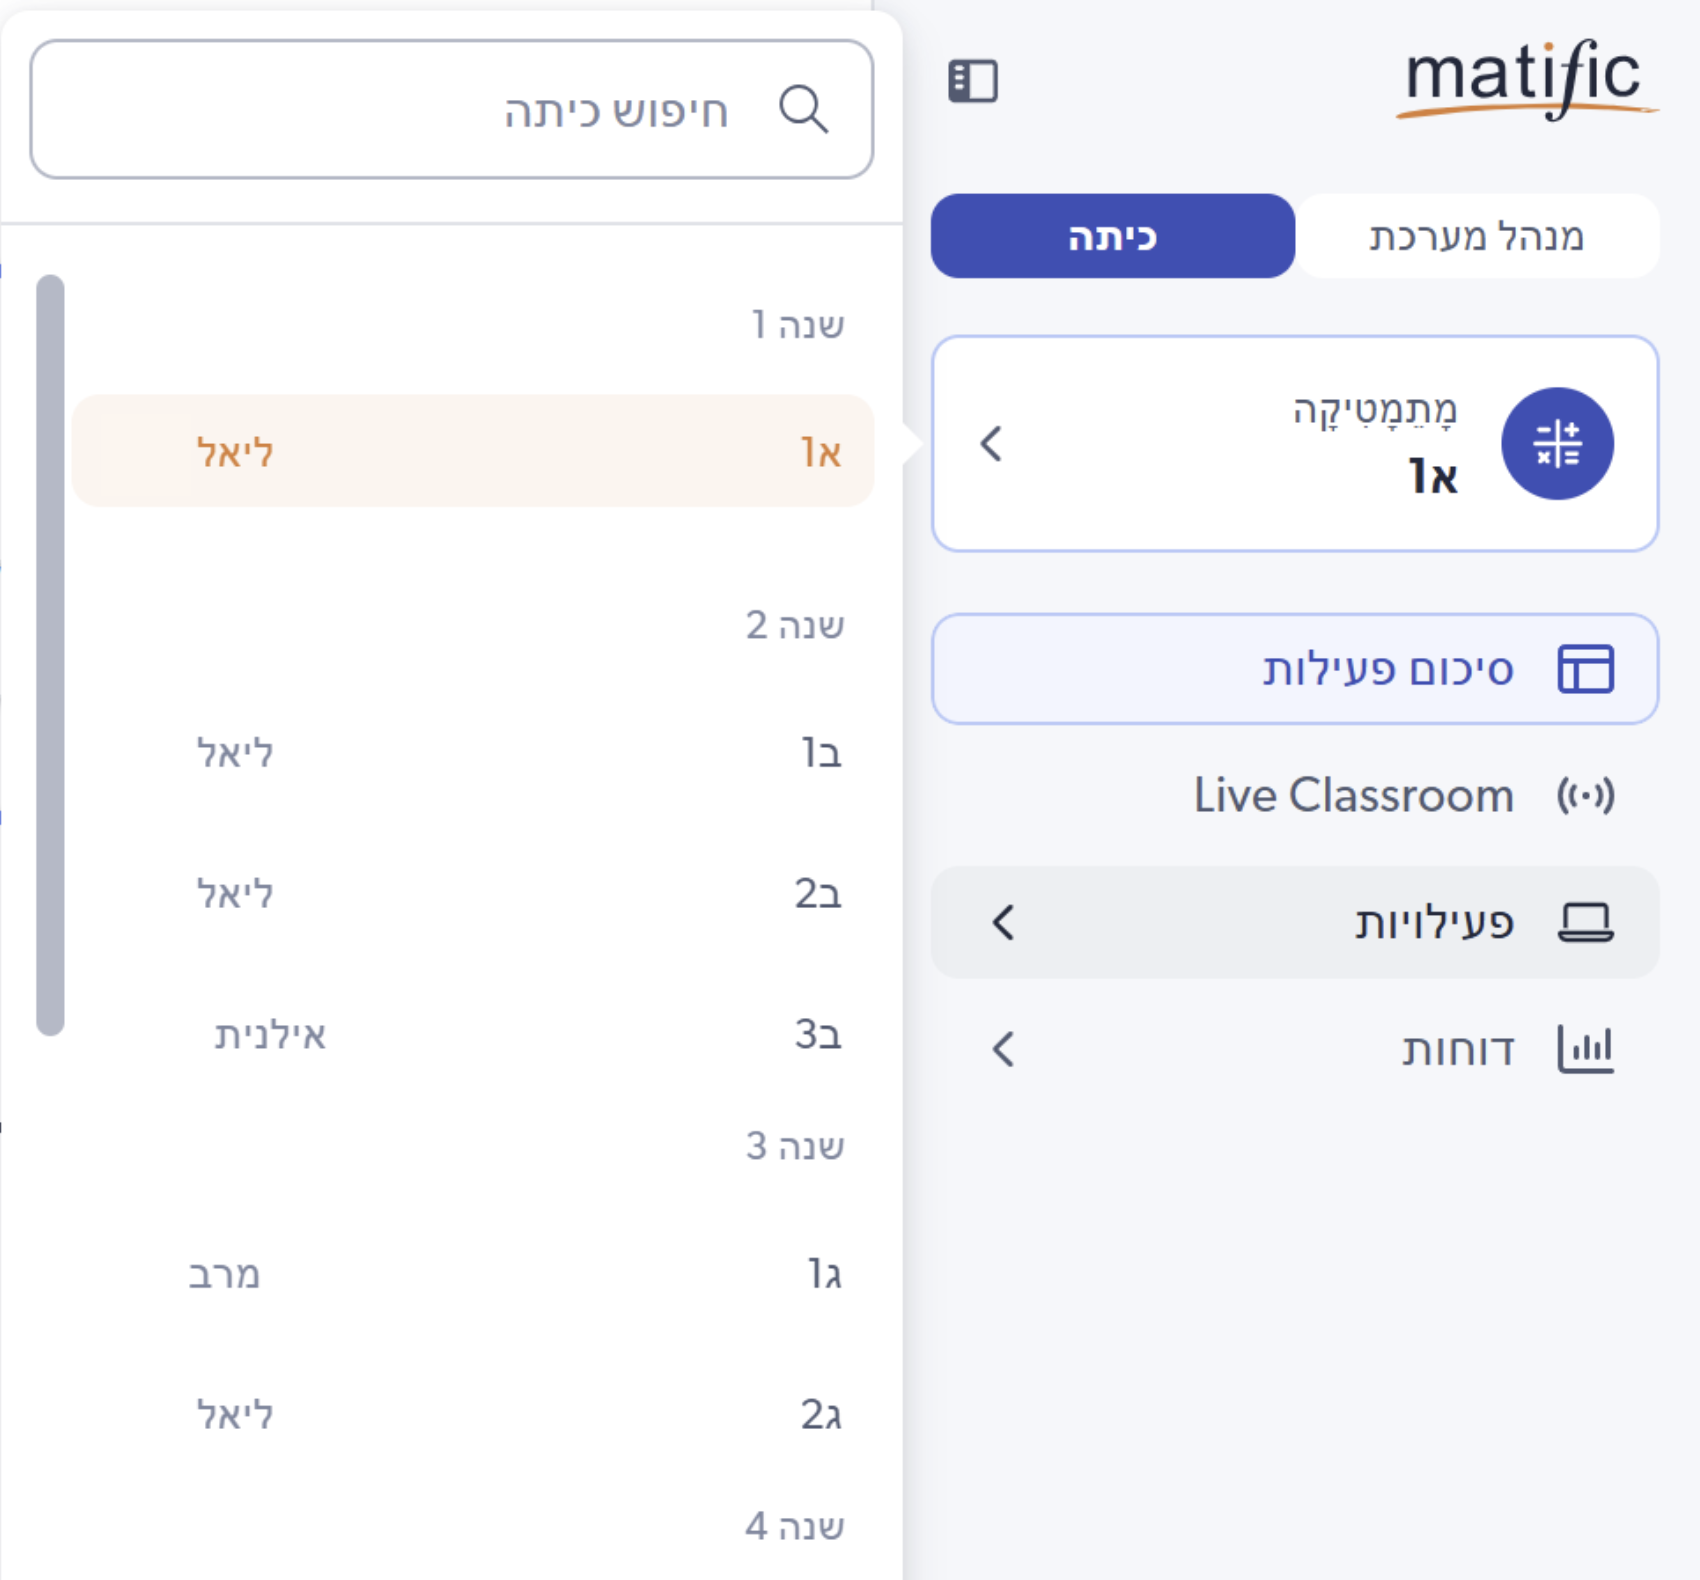Type in the חיפוש כיתה search field

point(450,109)
